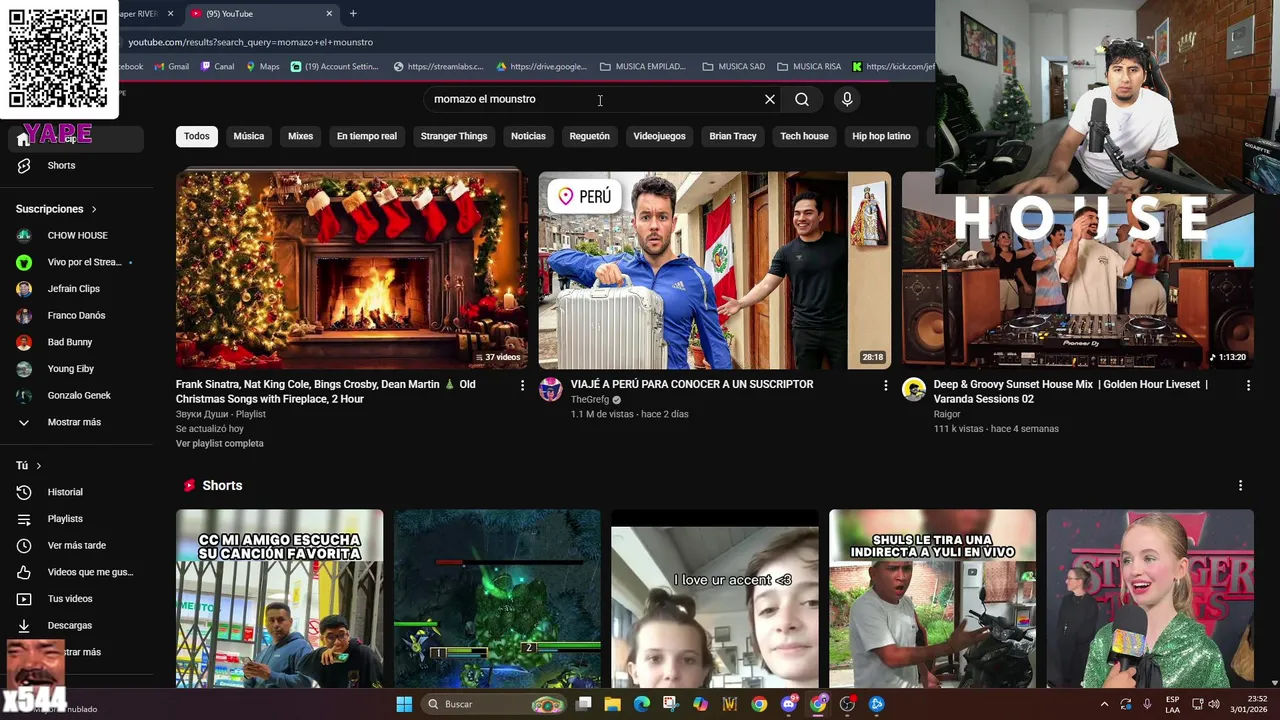The height and width of the screenshot is (720, 1280).
Task: Open TheGrefg channel name link
Action: [590, 399]
